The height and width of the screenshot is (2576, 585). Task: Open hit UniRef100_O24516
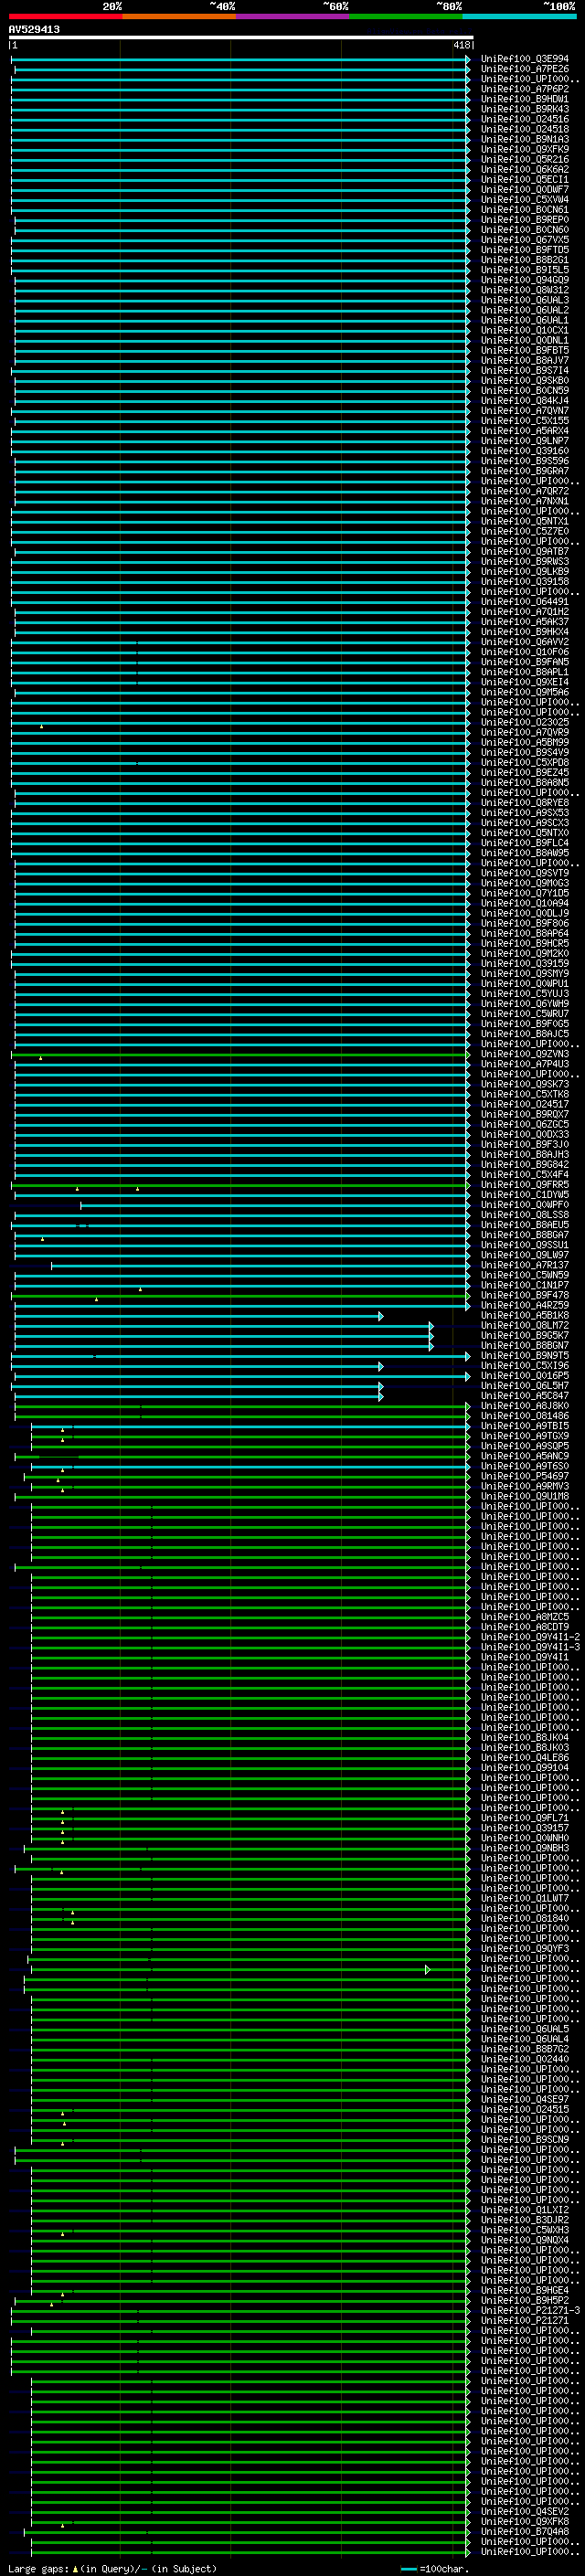point(525,119)
